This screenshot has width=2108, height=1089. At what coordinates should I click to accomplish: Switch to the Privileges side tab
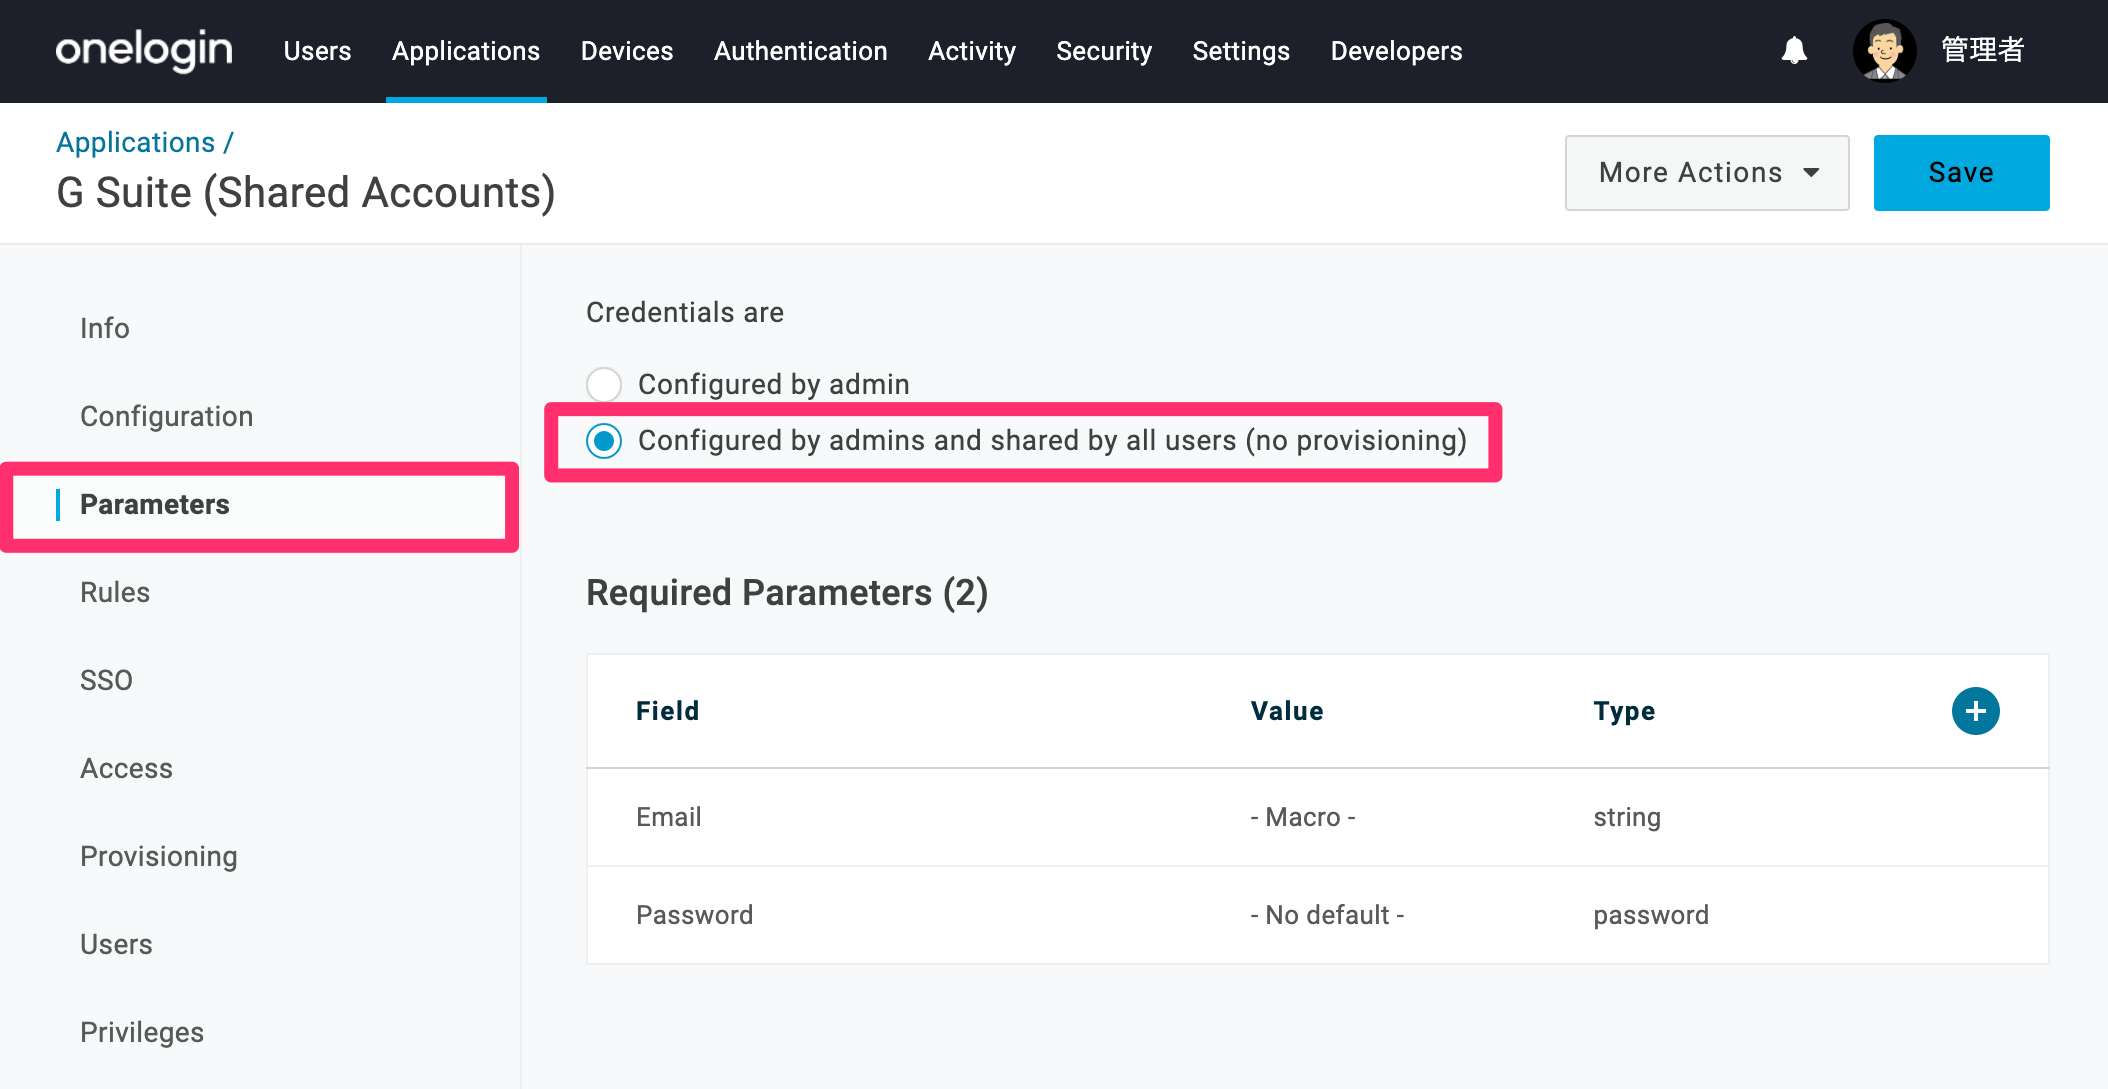click(142, 1032)
